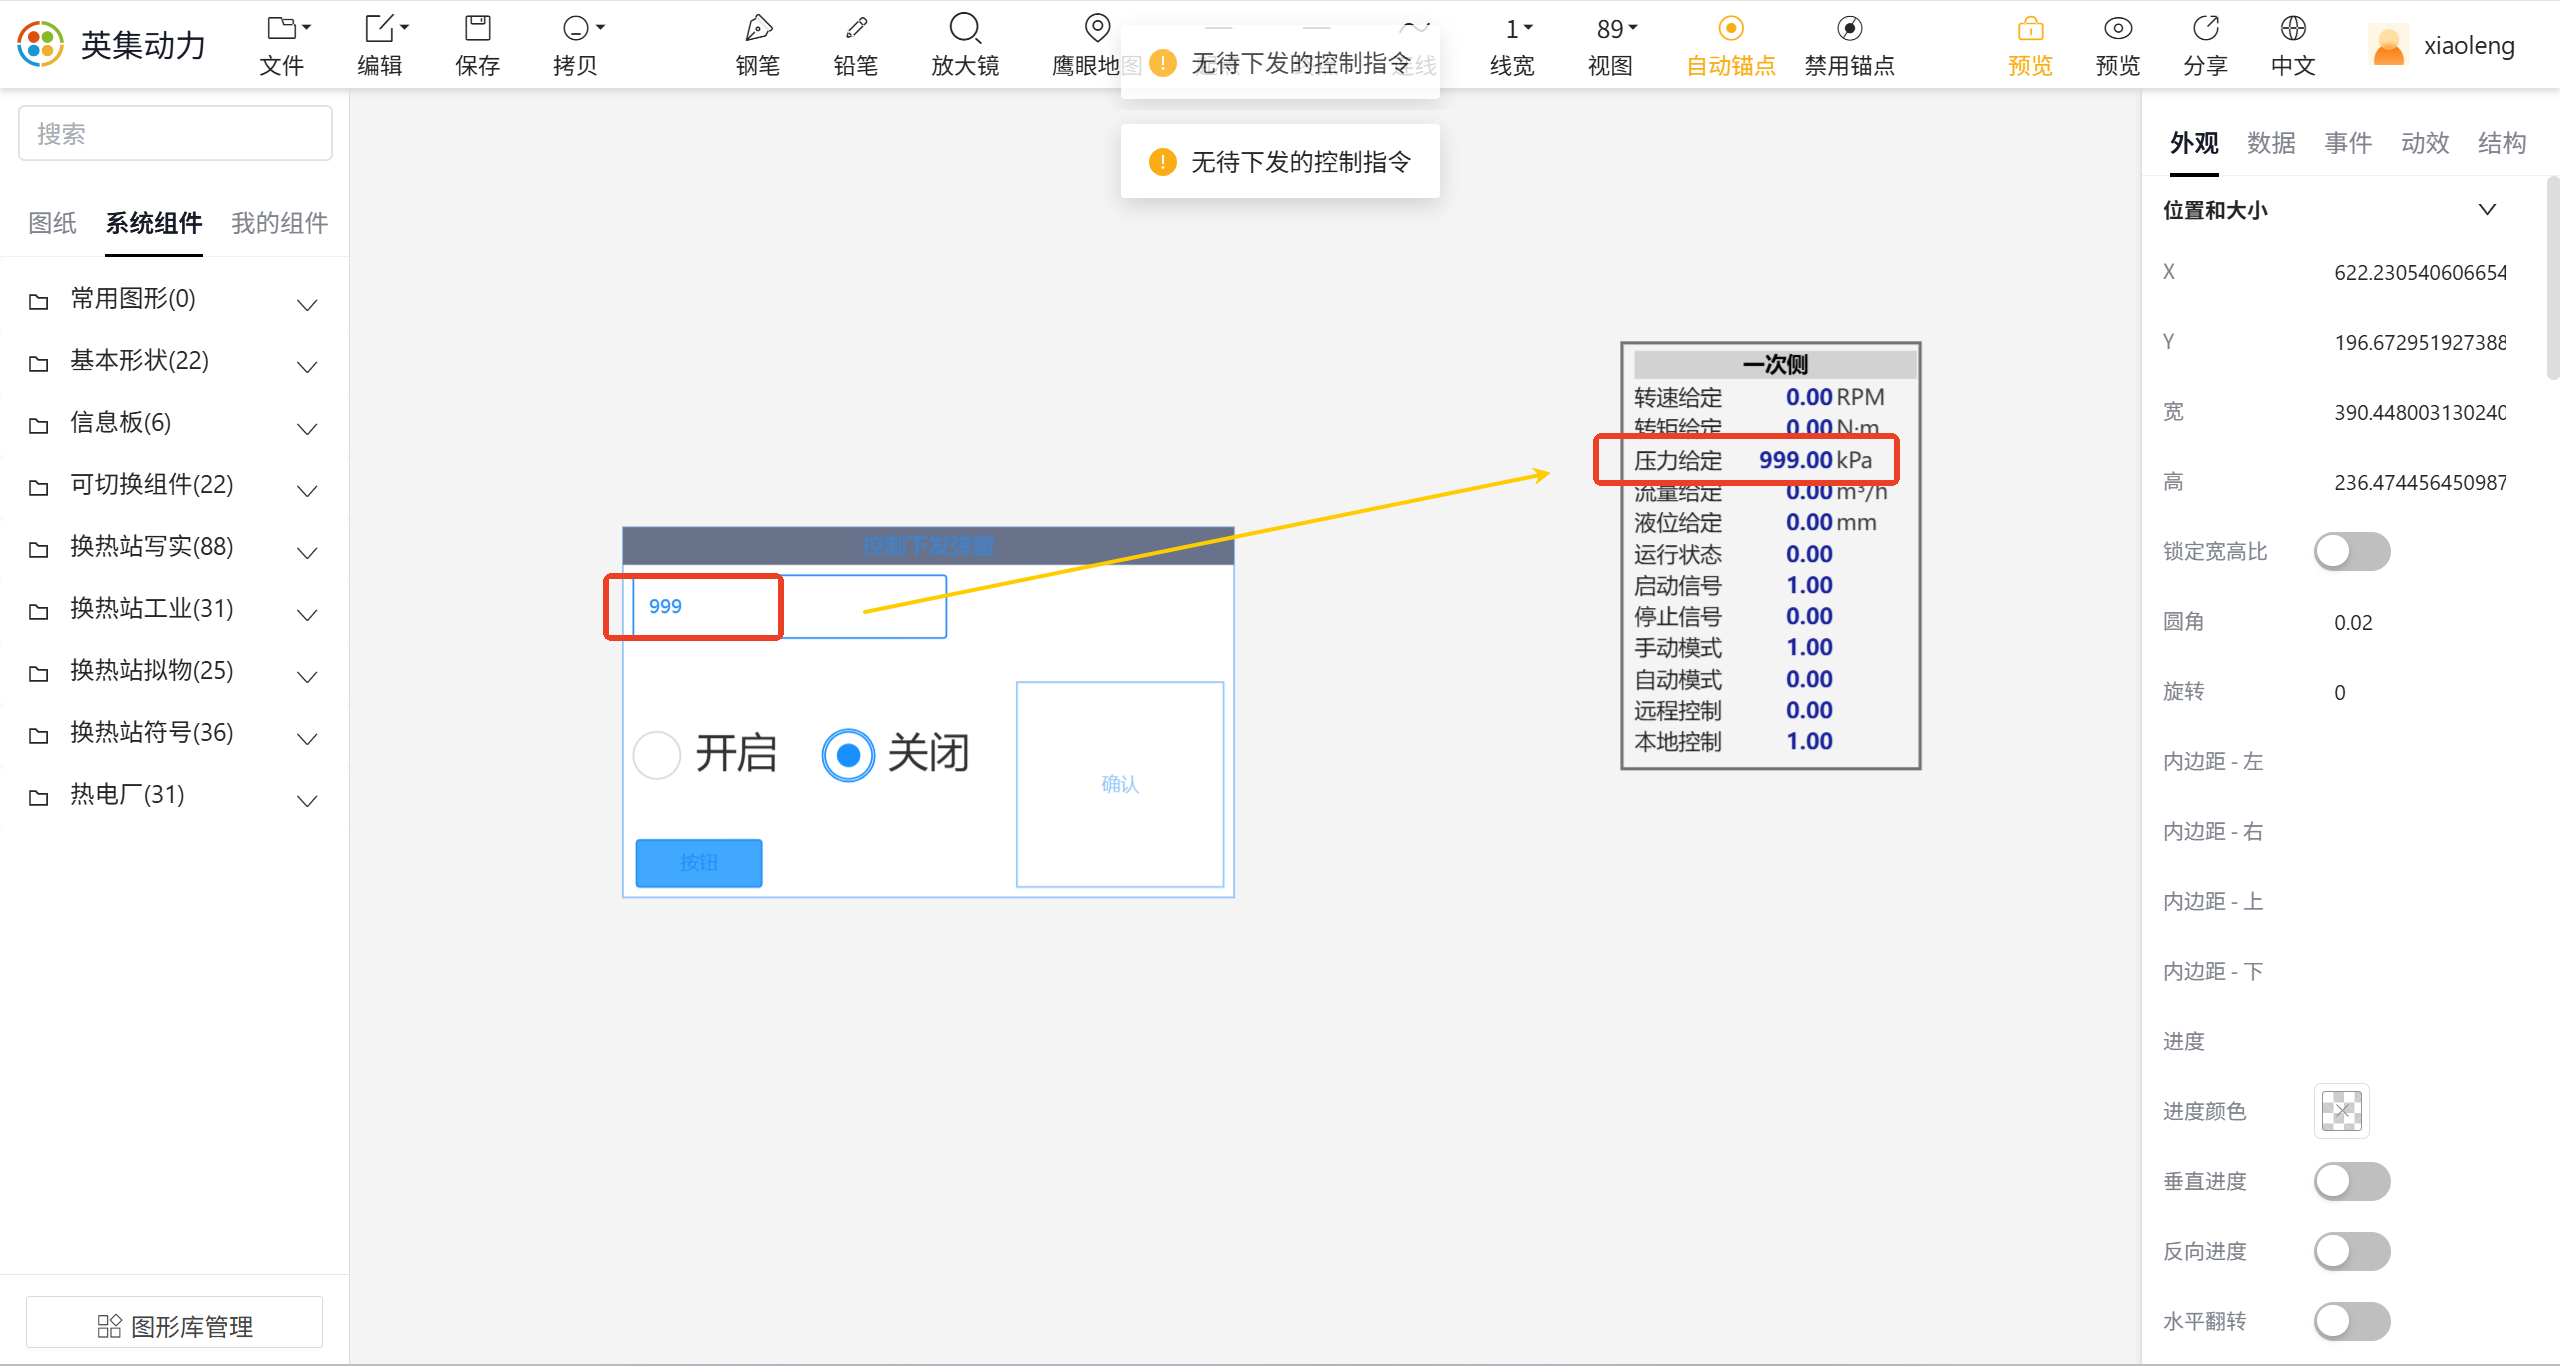The width and height of the screenshot is (2560, 1366).
Task: Click the blue 按钮 button
Action: 699,863
